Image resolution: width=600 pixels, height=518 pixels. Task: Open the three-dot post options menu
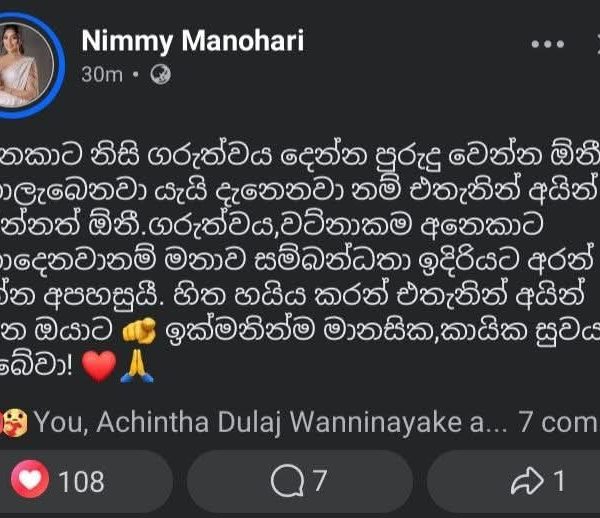point(548,46)
